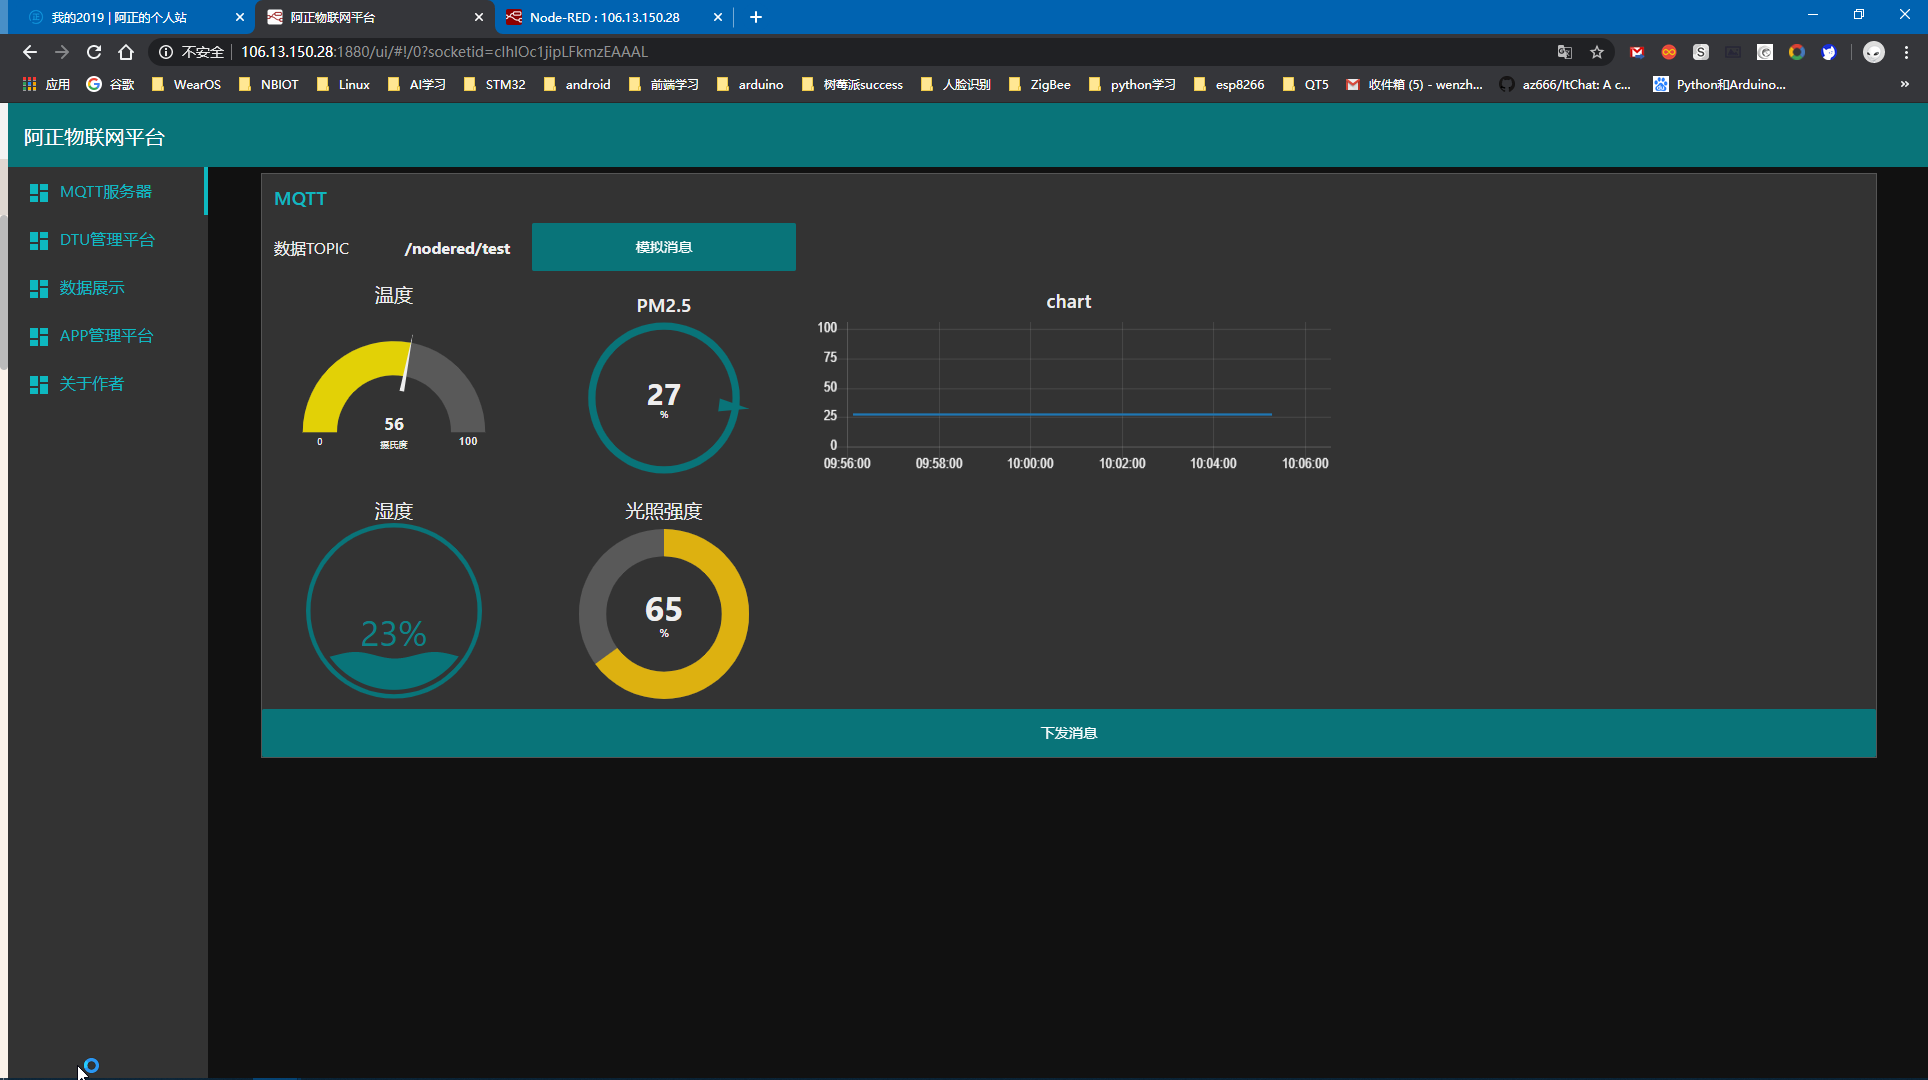This screenshot has width=1928, height=1080.
Task: Open the esp8266 bookmark folder
Action: 1229,85
